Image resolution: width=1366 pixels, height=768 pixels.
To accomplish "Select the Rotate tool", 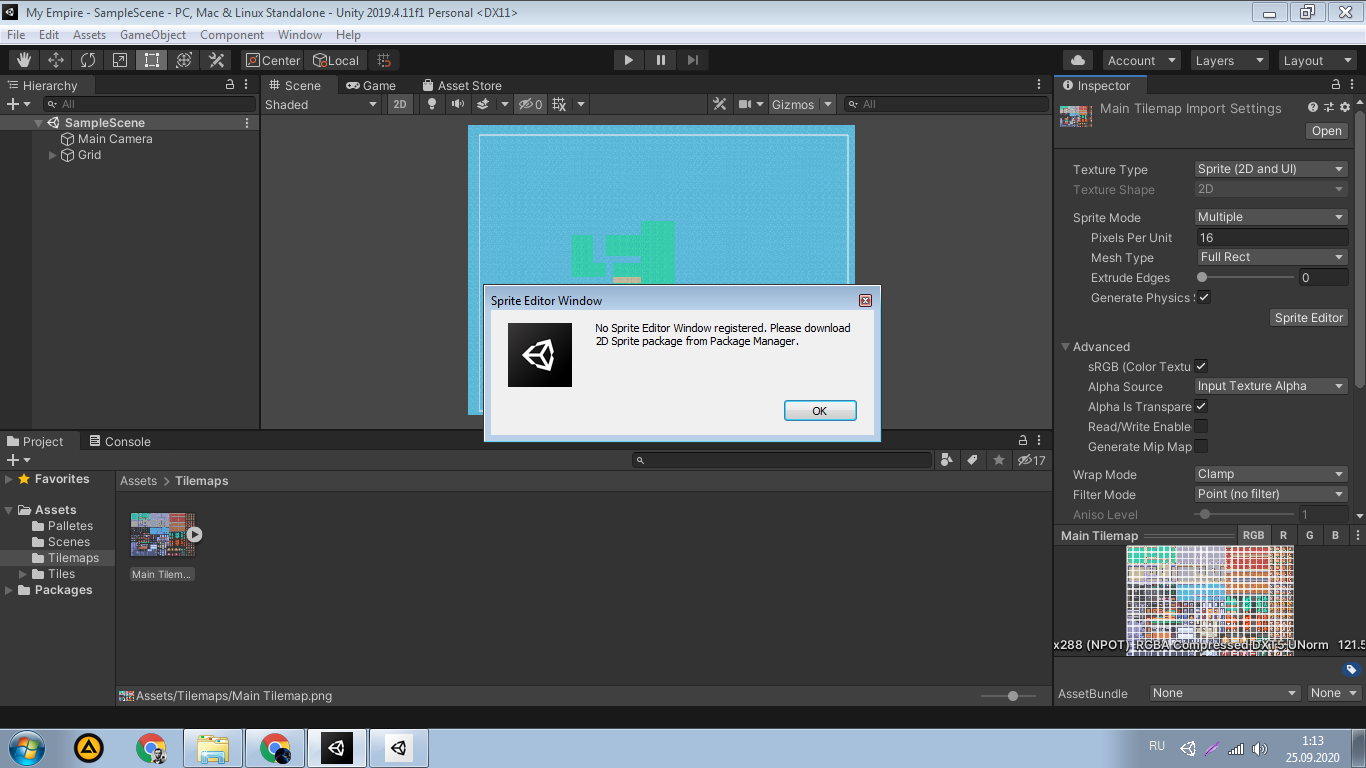I will pos(88,60).
